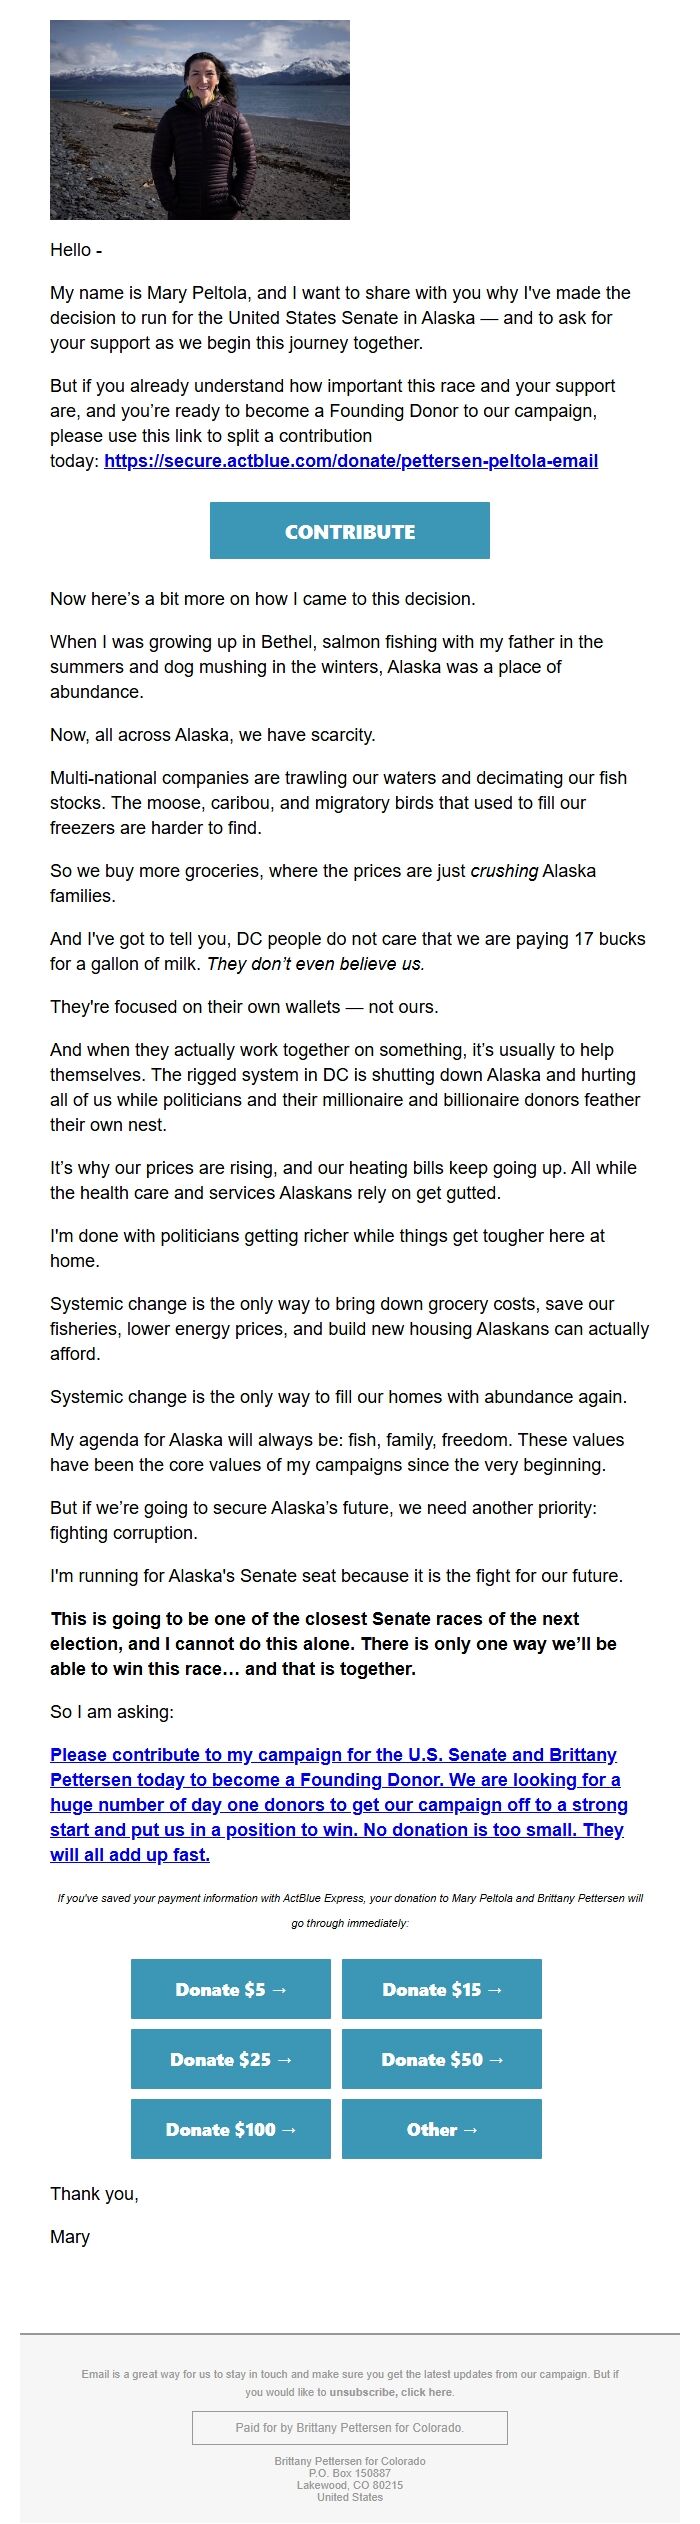
Task: Click the P.O. Box 150887 mailing address
Action: click(x=350, y=2472)
